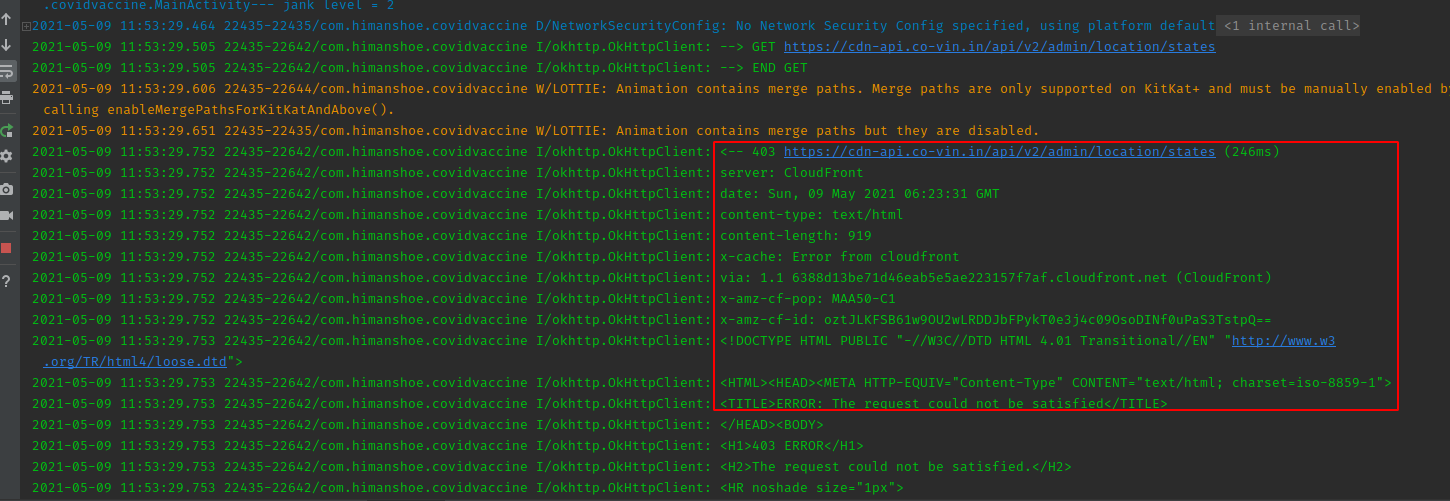This screenshot has width=1450, height=501.
Task: Click the 'content-length: 919' log text
Action: tap(795, 236)
